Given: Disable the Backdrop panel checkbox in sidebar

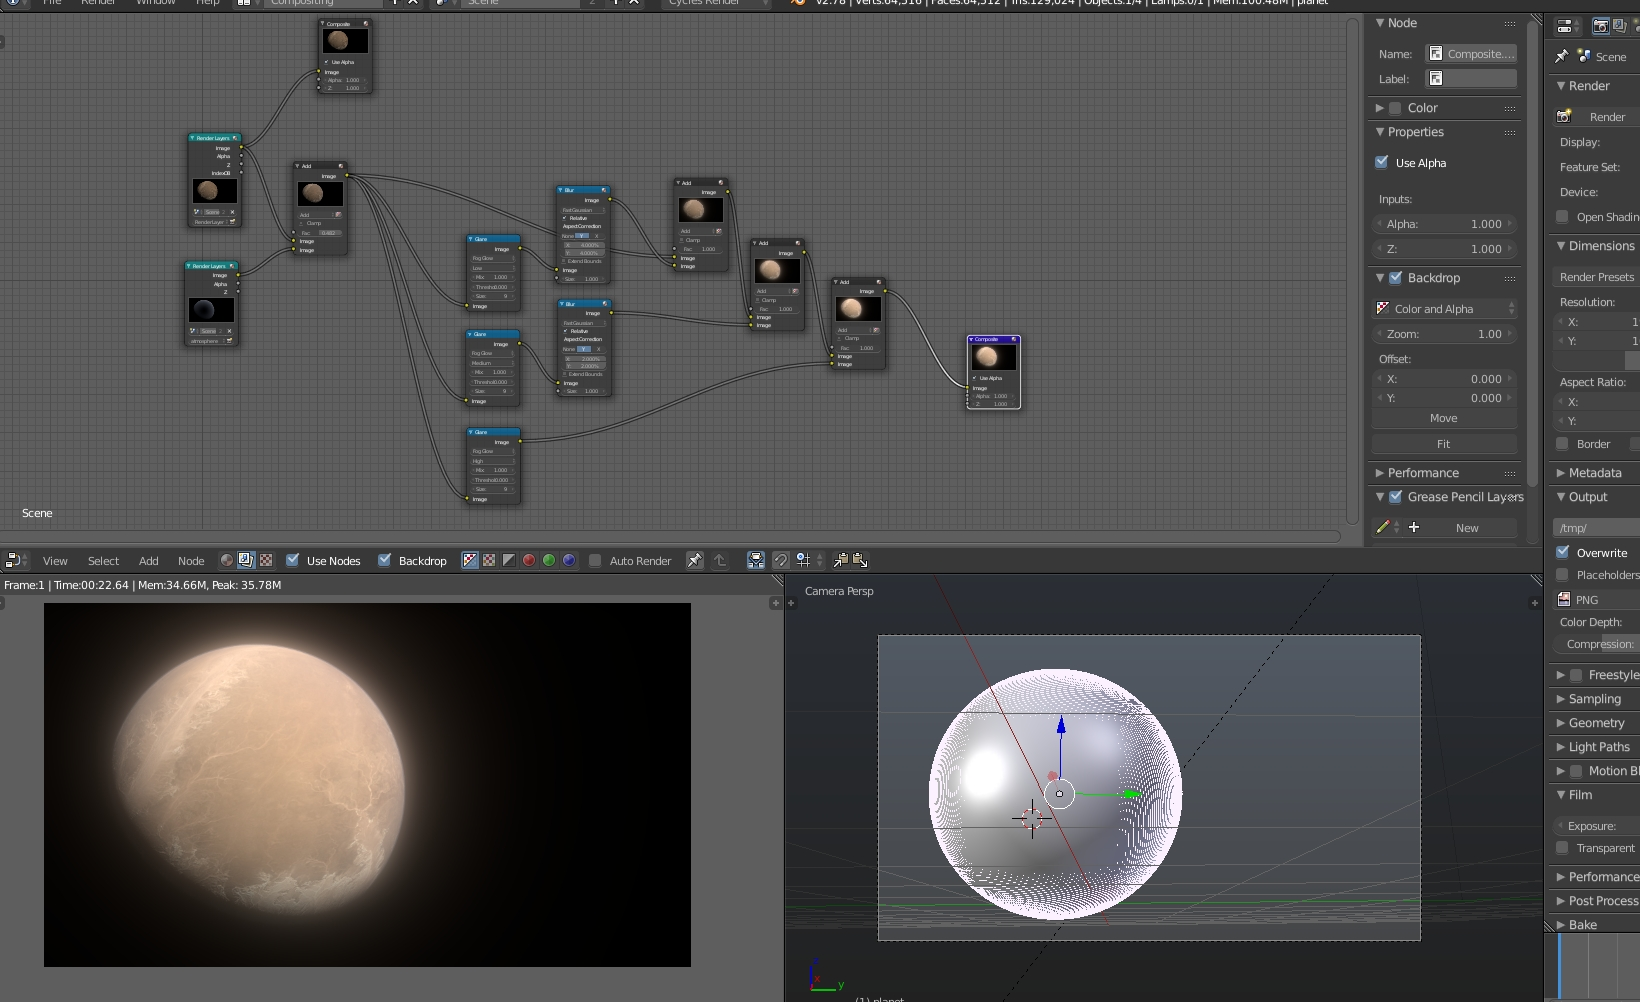Looking at the screenshot, I should 1395,278.
